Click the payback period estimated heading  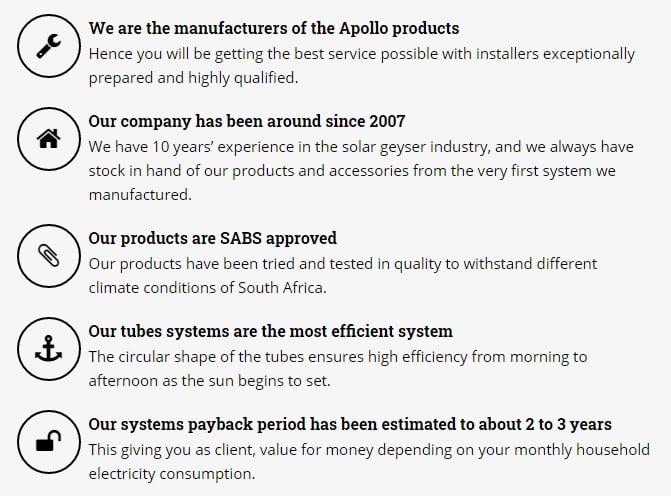click(350, 425)
